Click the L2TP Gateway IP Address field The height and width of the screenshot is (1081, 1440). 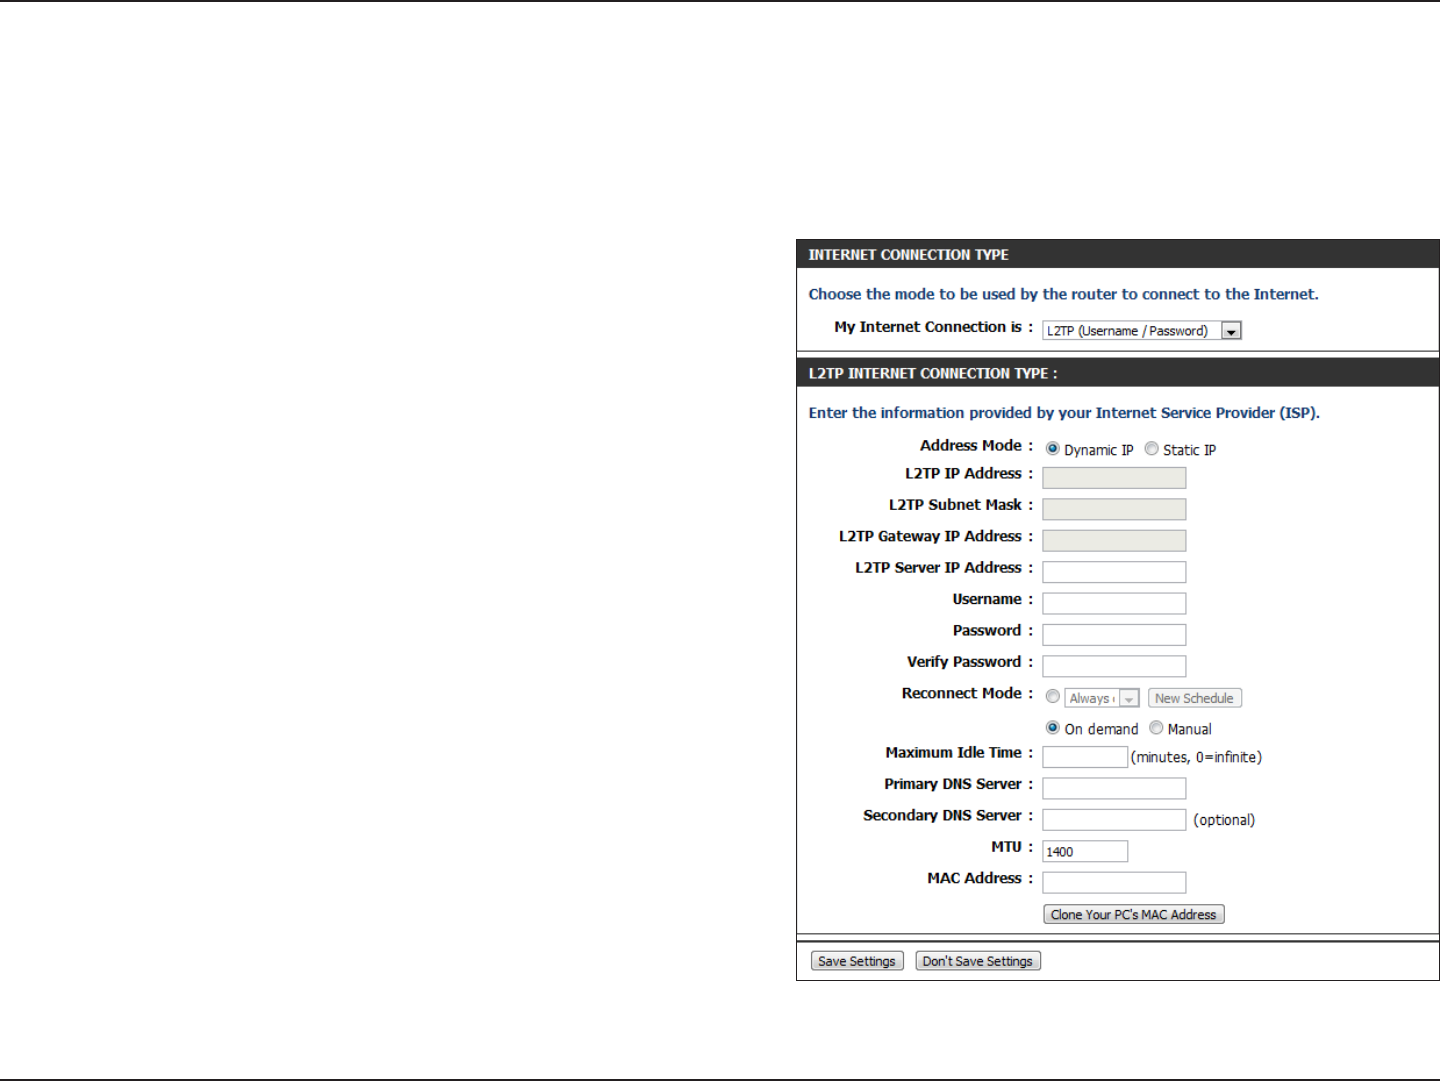(1114, 541)
